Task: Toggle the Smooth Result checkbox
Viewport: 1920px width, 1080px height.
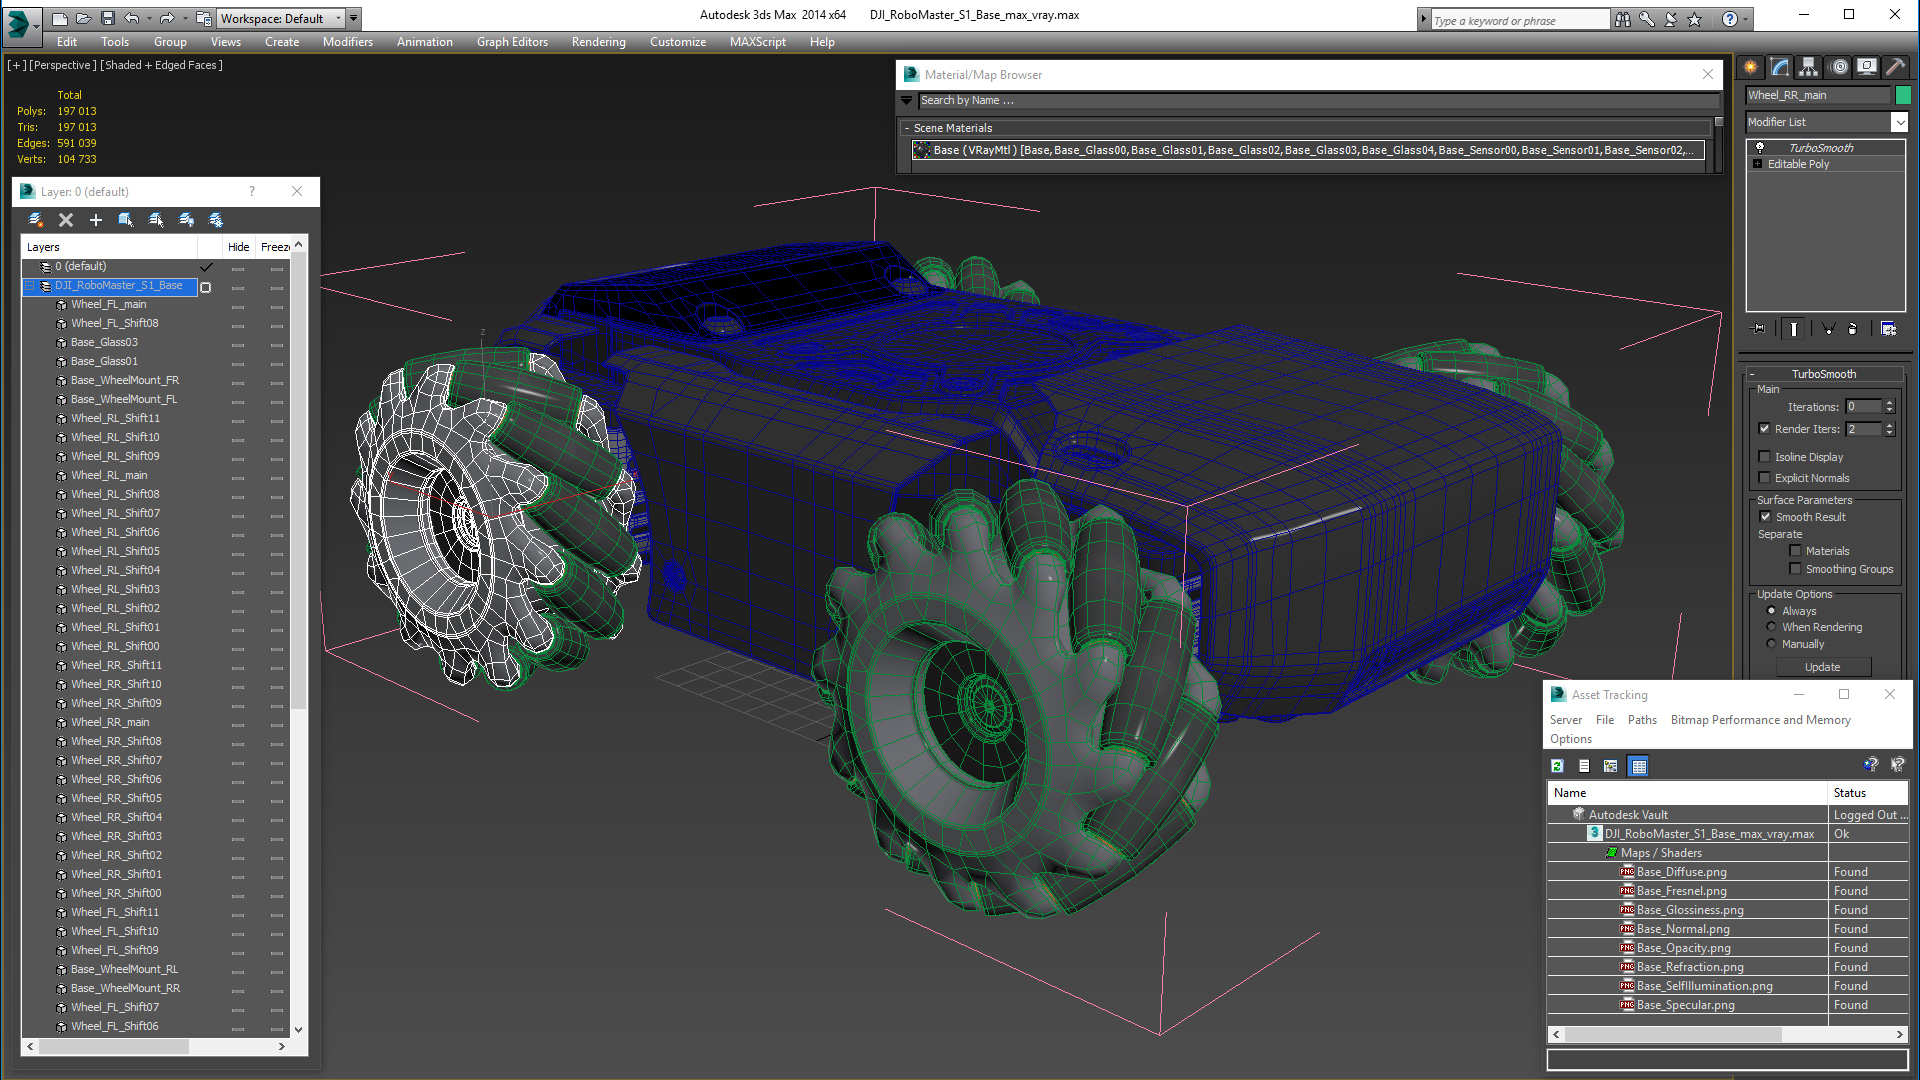Action: (1765, 517)
